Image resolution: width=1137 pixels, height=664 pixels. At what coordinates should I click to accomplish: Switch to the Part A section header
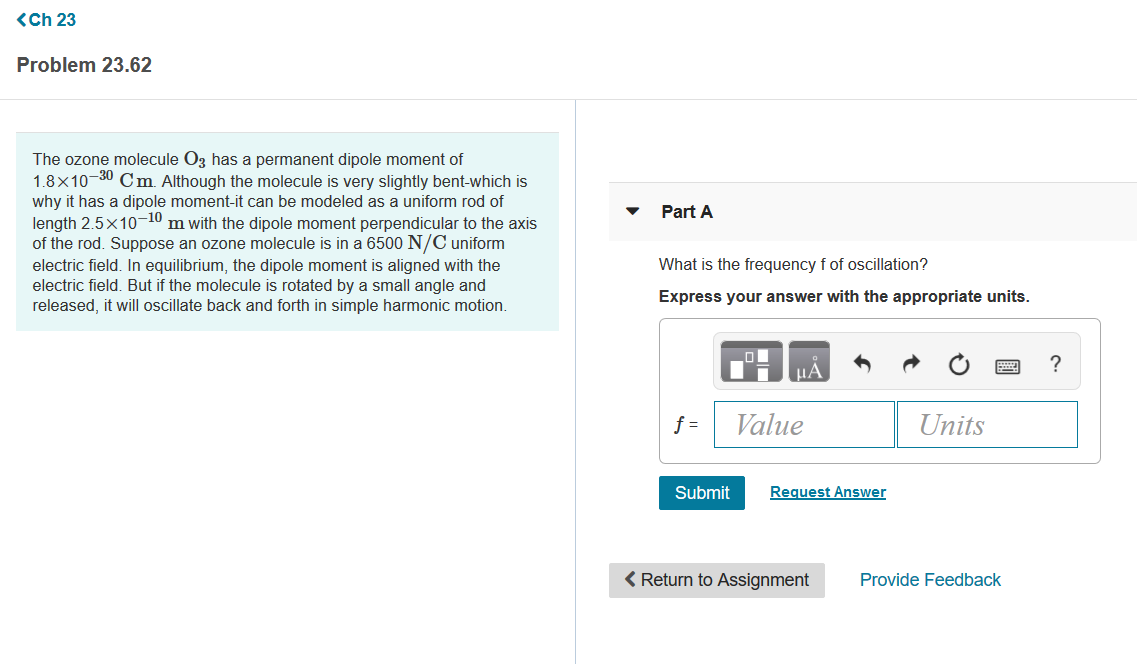tap(687, 211)
